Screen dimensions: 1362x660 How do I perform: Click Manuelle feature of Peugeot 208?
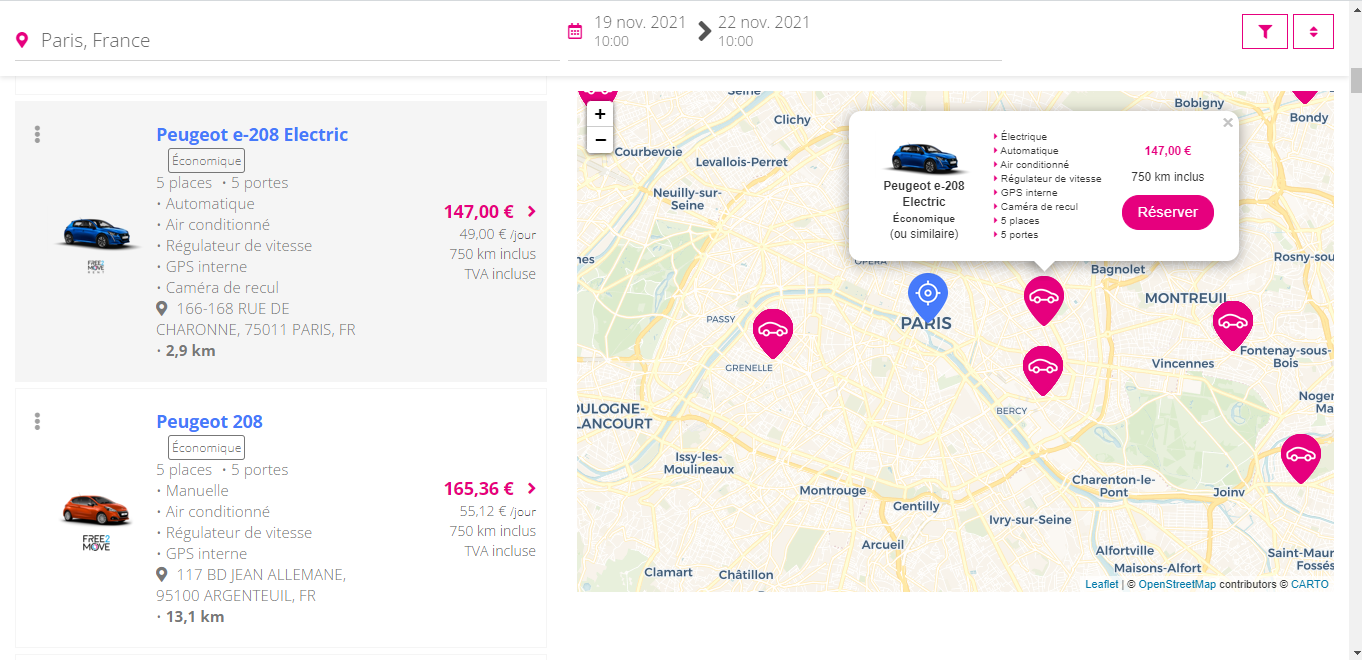pyautogui.click(x=197, y=490)
